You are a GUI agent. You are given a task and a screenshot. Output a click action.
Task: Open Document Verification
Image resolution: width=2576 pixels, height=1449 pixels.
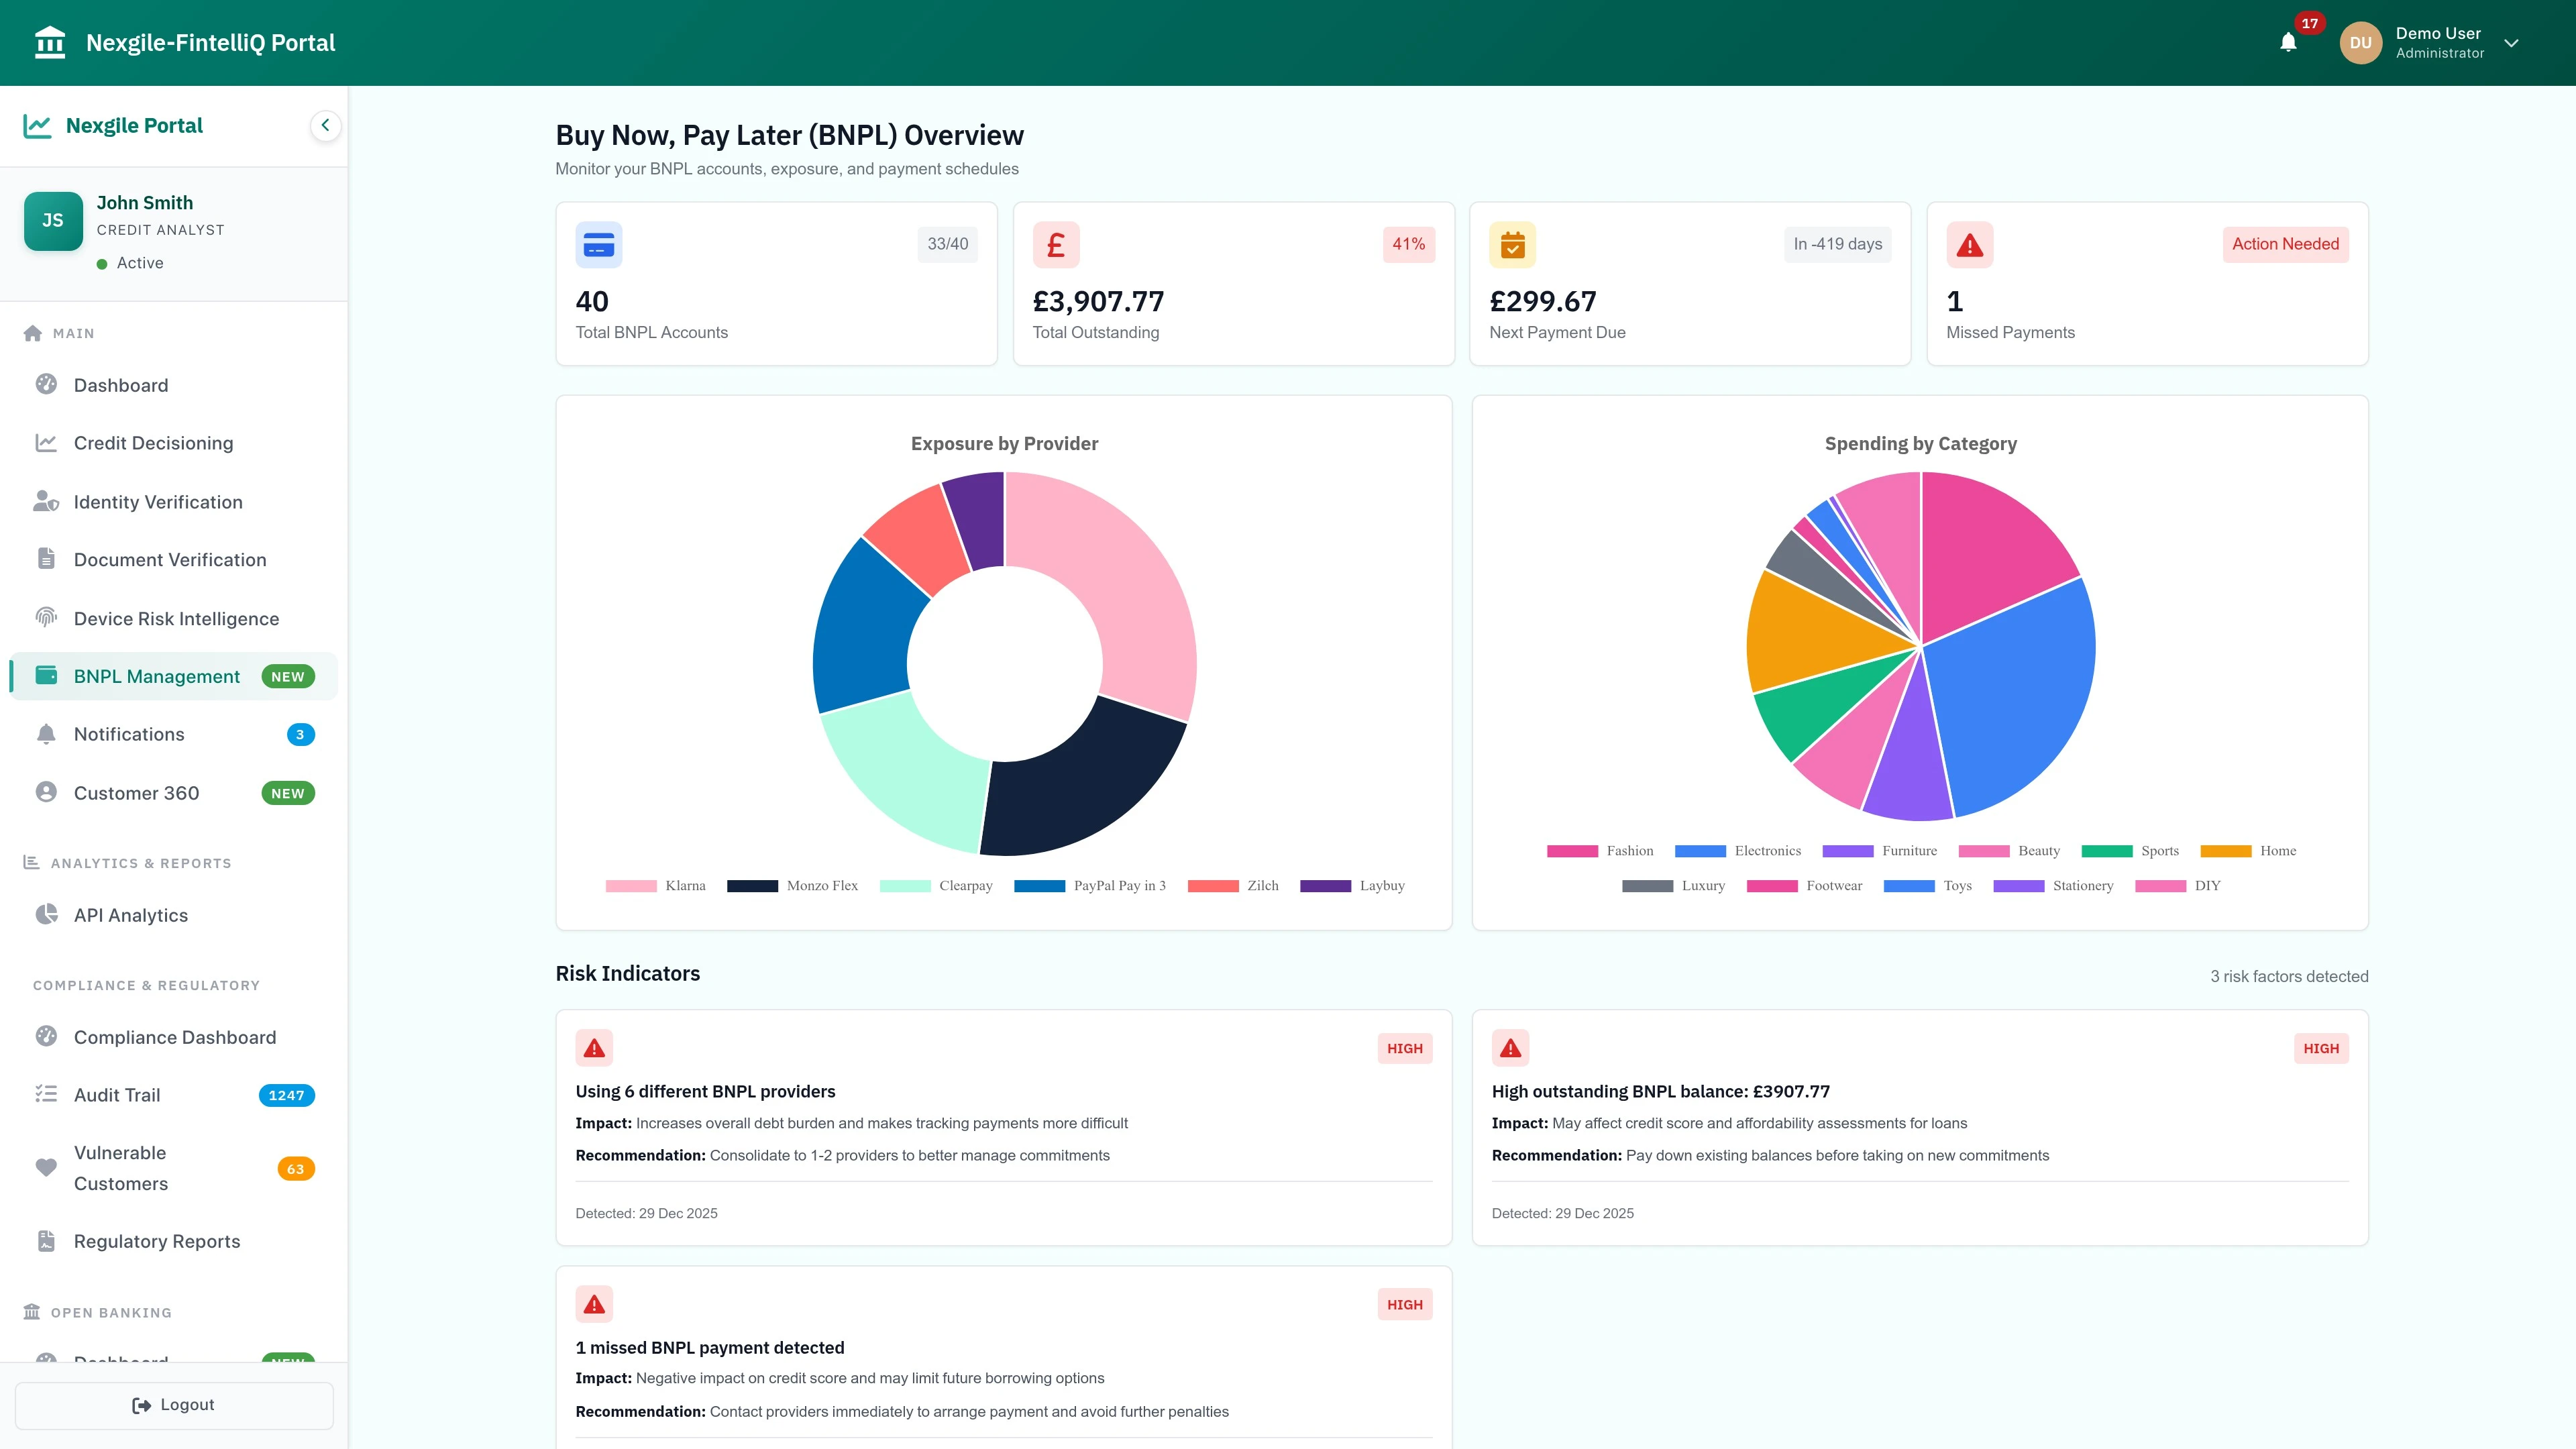[170, 559]
